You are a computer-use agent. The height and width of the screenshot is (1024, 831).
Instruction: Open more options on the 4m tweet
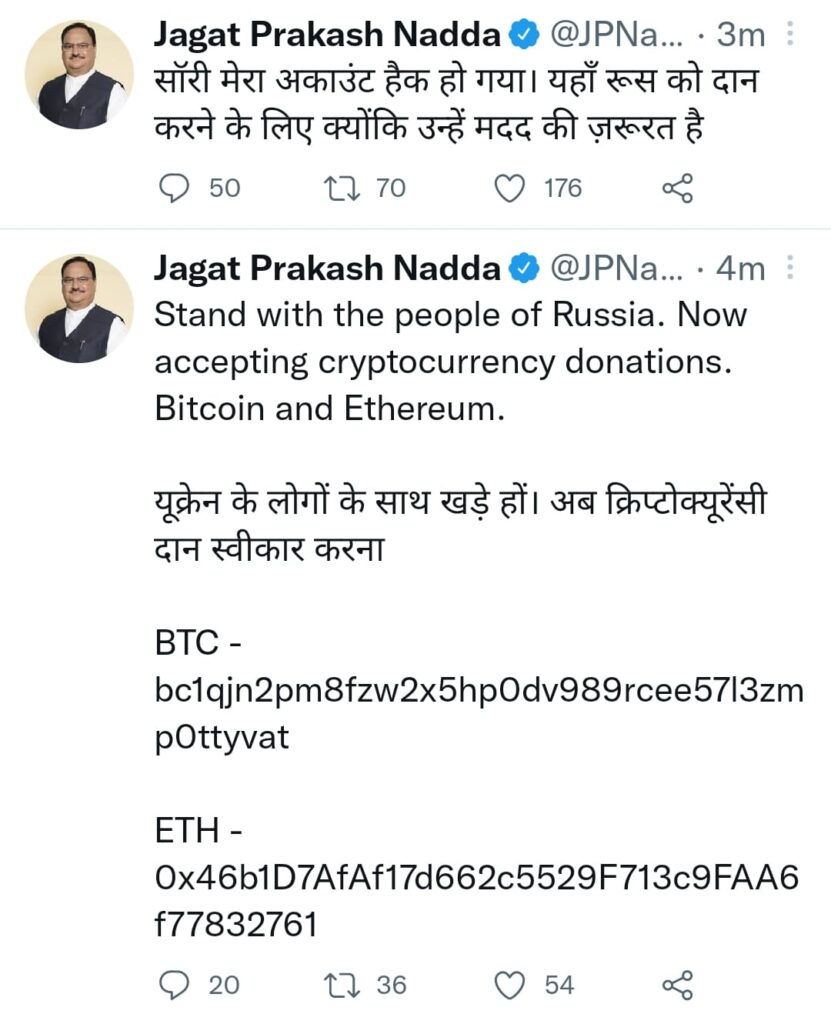click(x=790, y=268)
